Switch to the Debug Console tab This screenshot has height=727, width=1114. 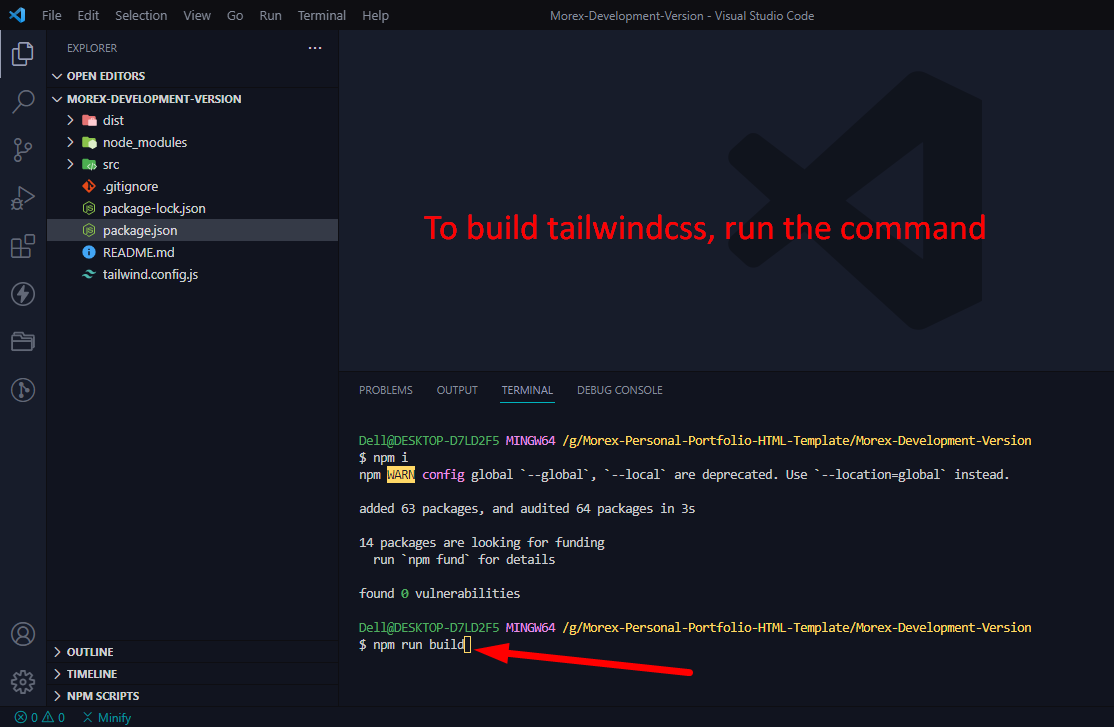tap(620, 390)
